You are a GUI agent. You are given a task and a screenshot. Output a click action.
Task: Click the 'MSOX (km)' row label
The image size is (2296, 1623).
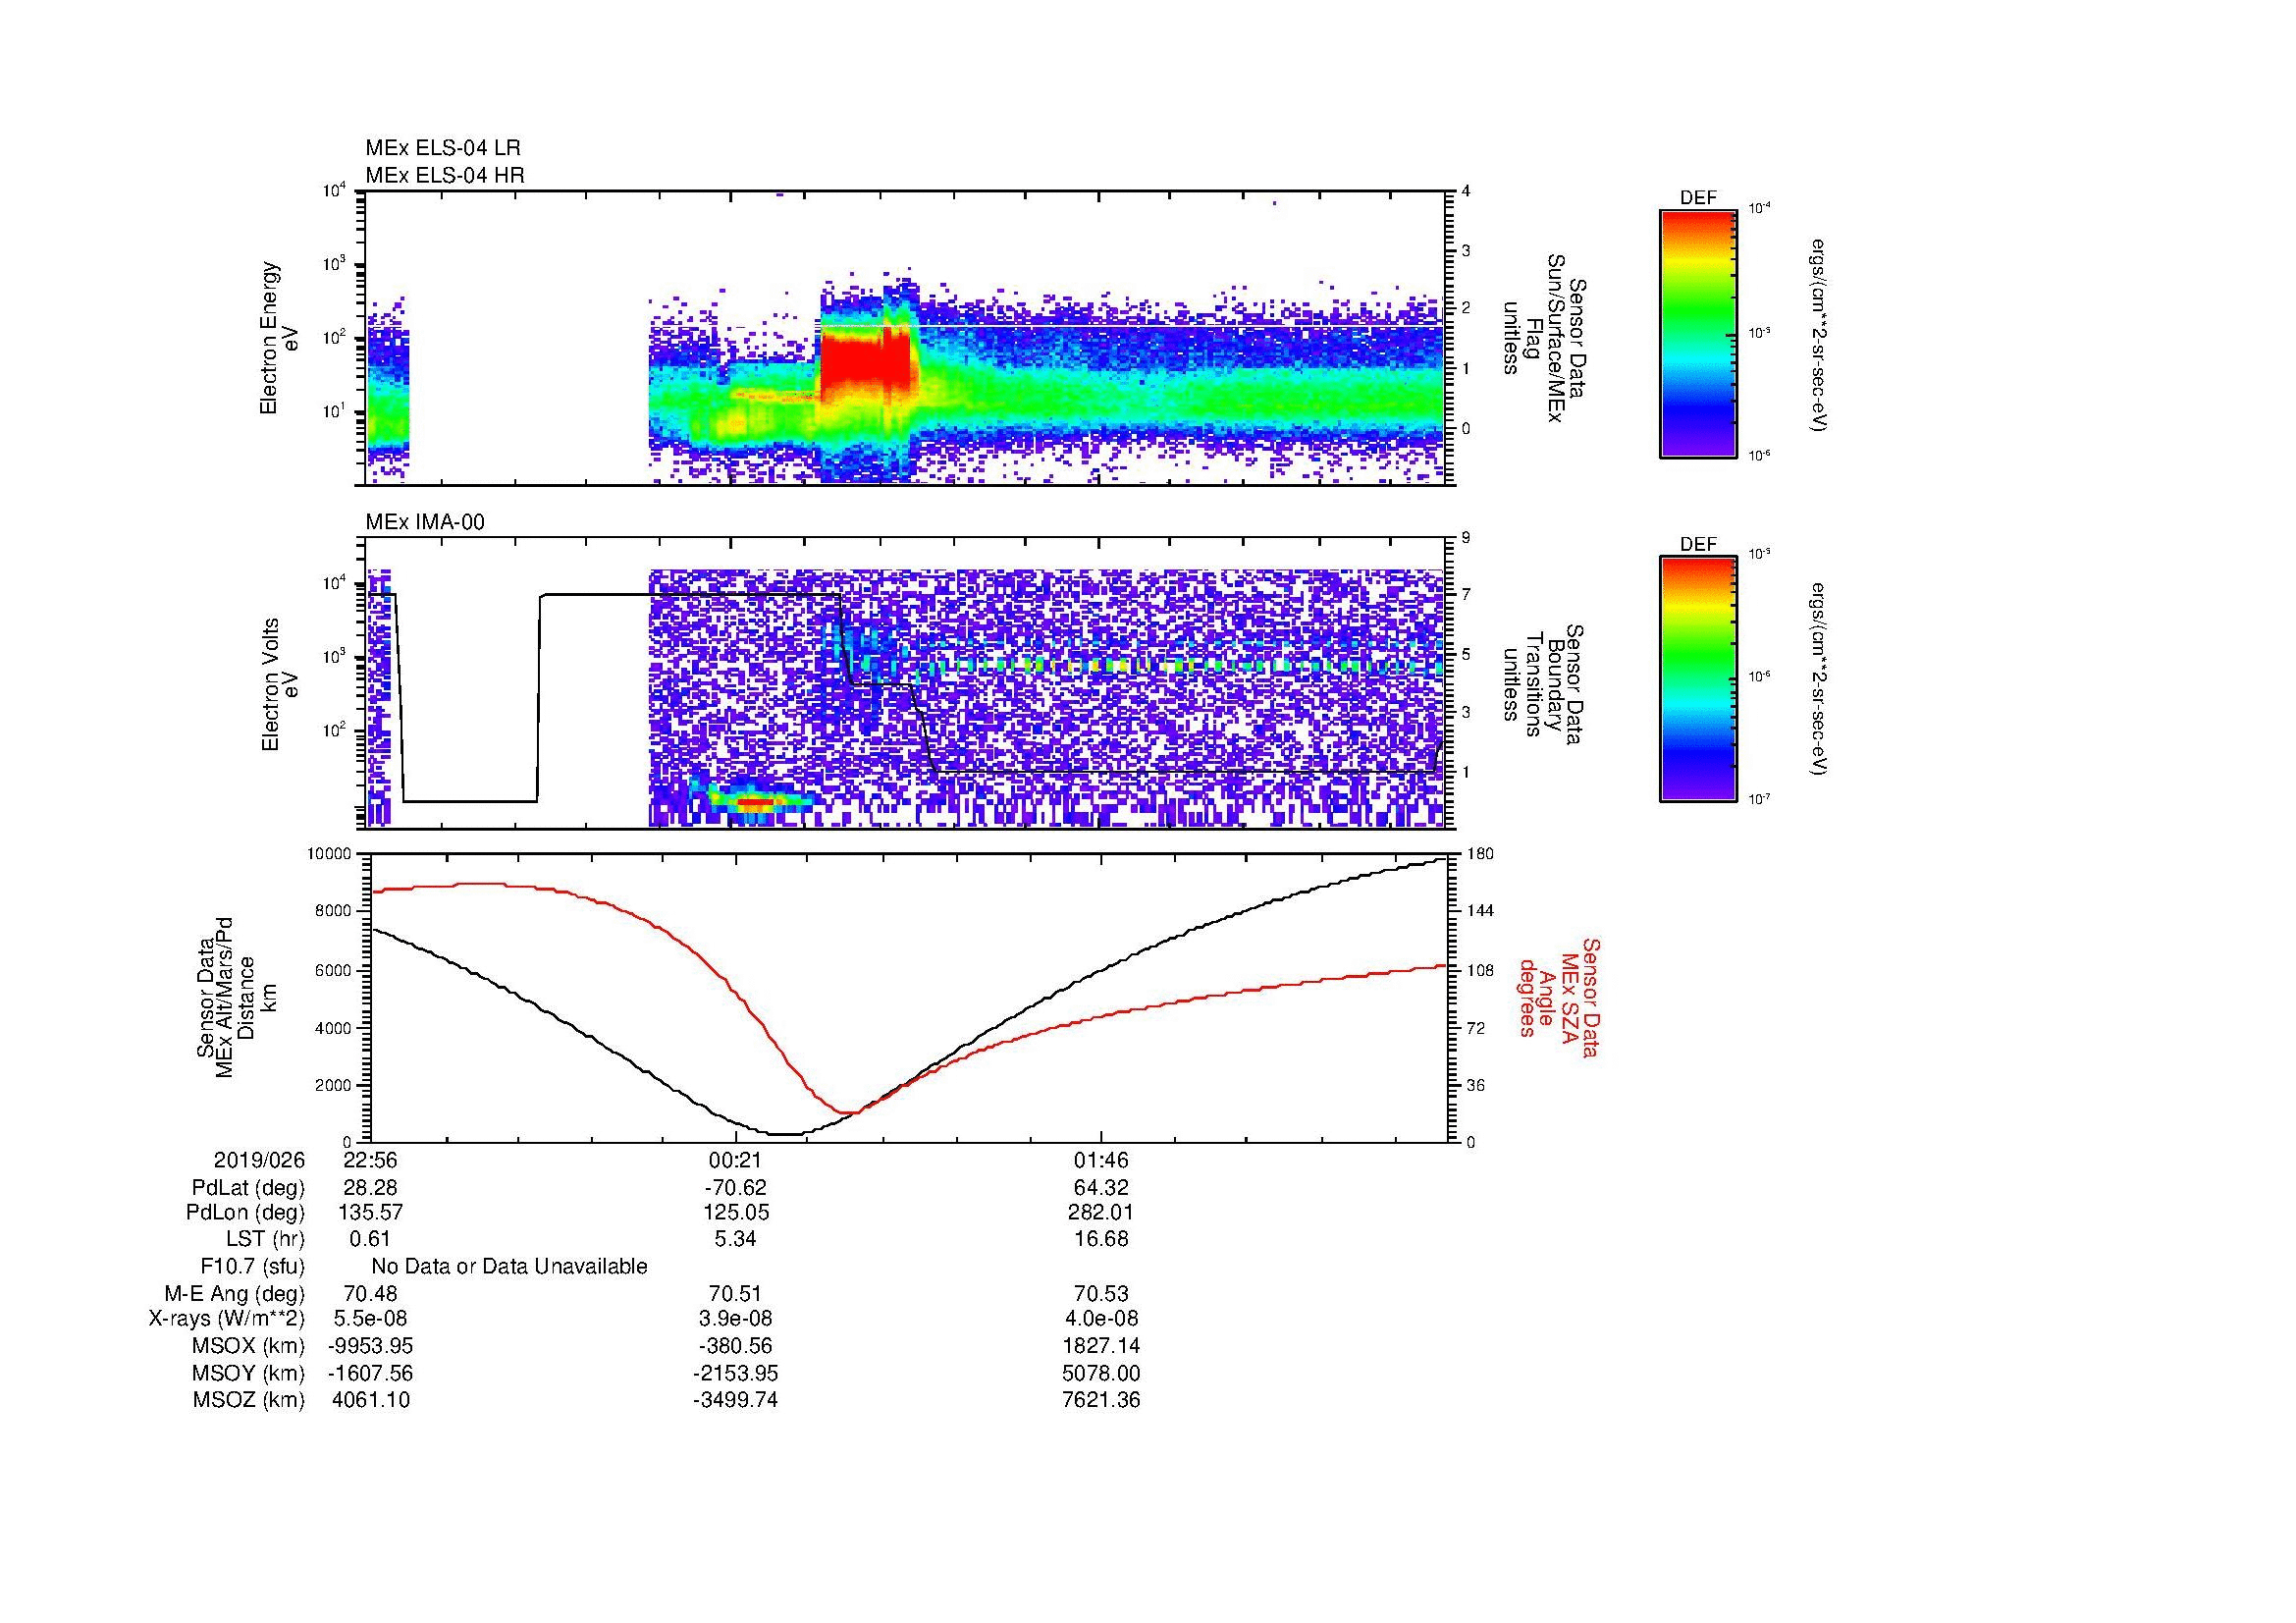[248, 1347]
